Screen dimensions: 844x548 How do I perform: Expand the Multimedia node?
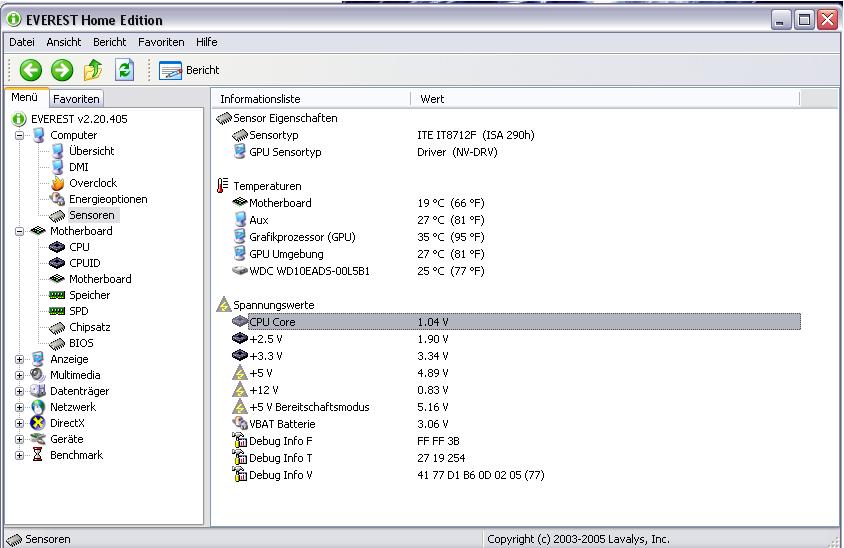pos(20,375)
